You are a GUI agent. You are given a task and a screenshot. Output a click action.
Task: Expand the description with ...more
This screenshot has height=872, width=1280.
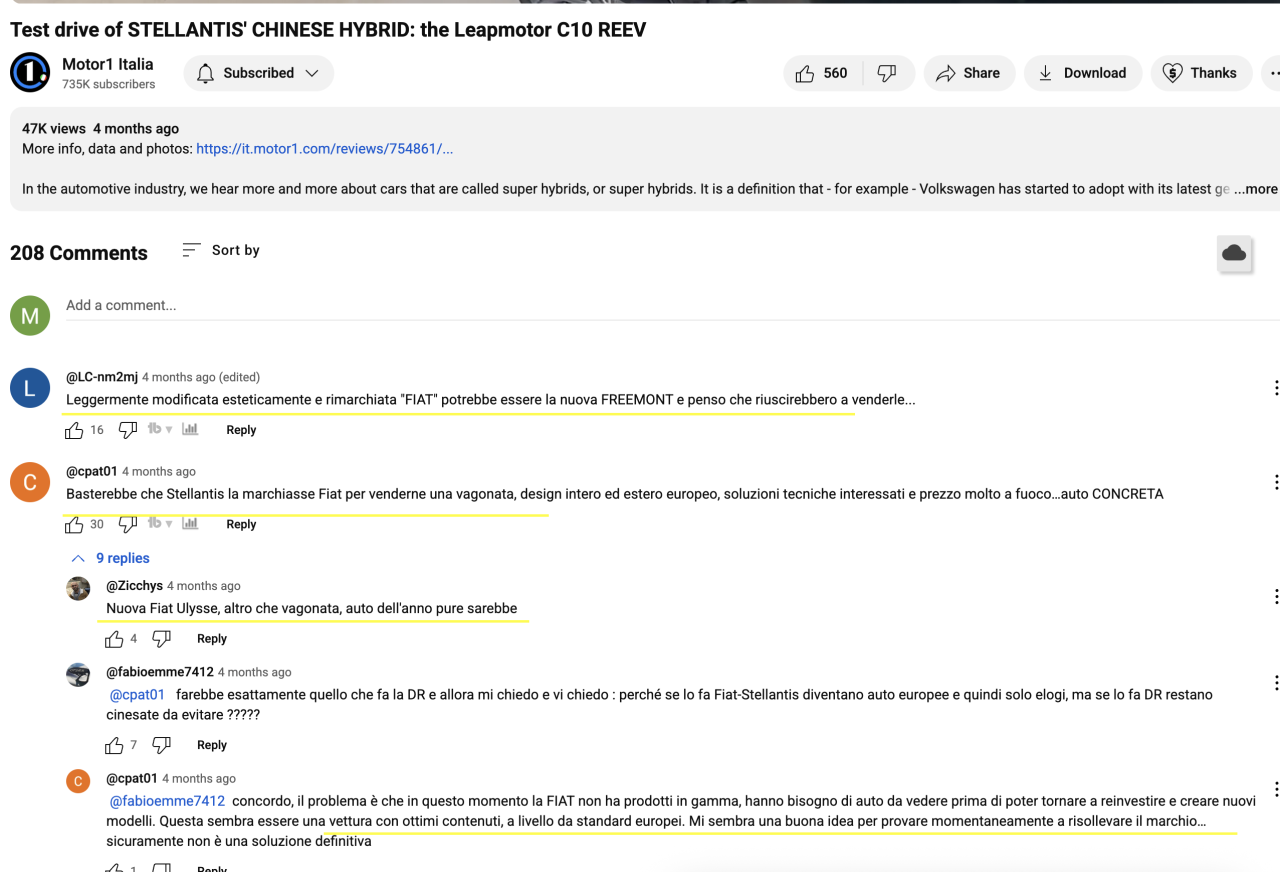pyautogui.click(x=1255, y=189)
